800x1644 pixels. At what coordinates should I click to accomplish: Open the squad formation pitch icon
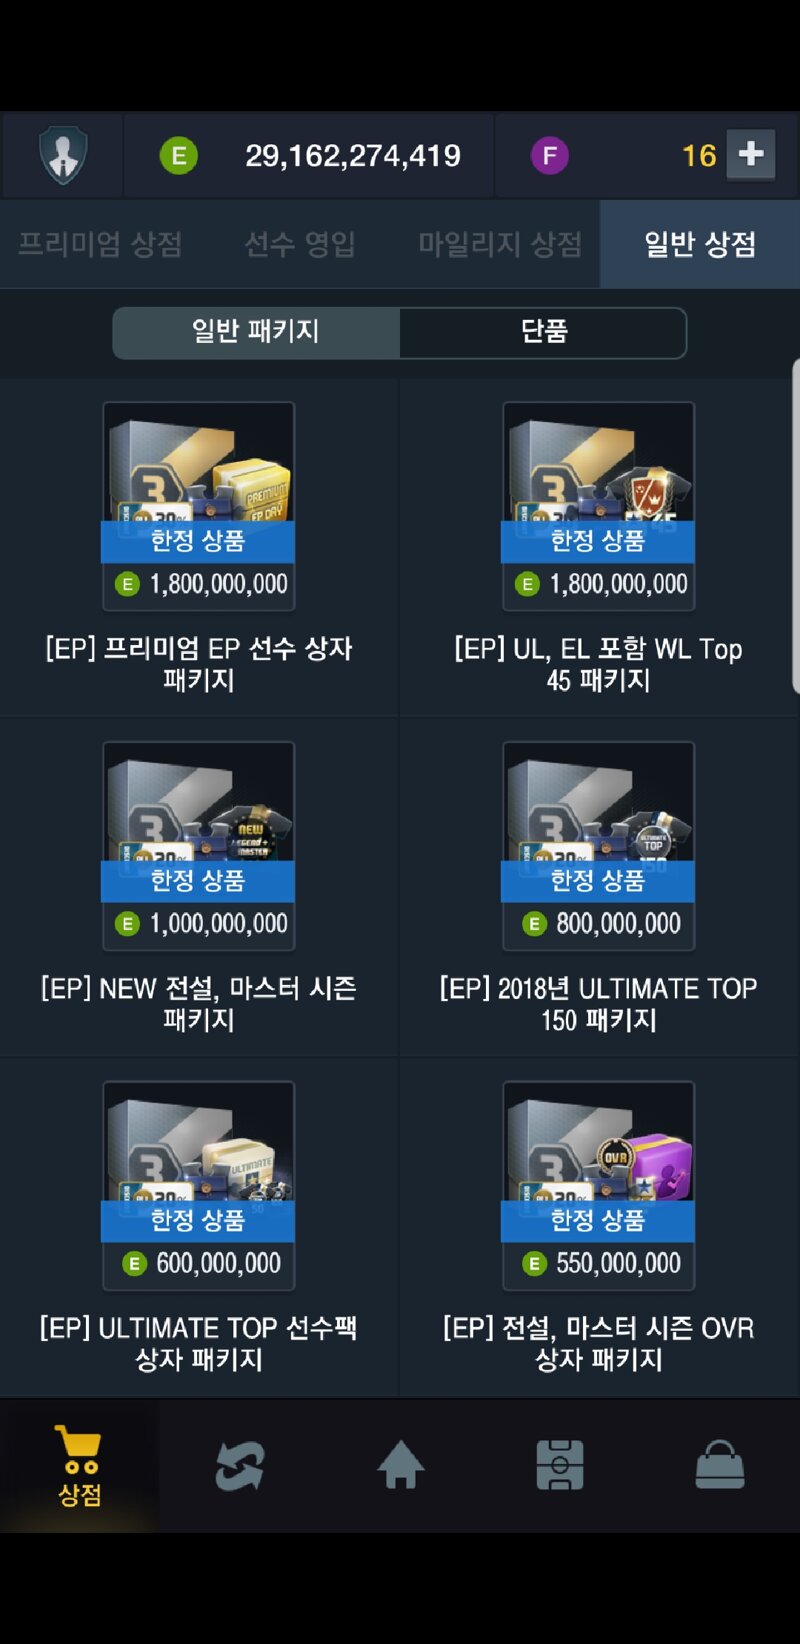pos(560,1465)
